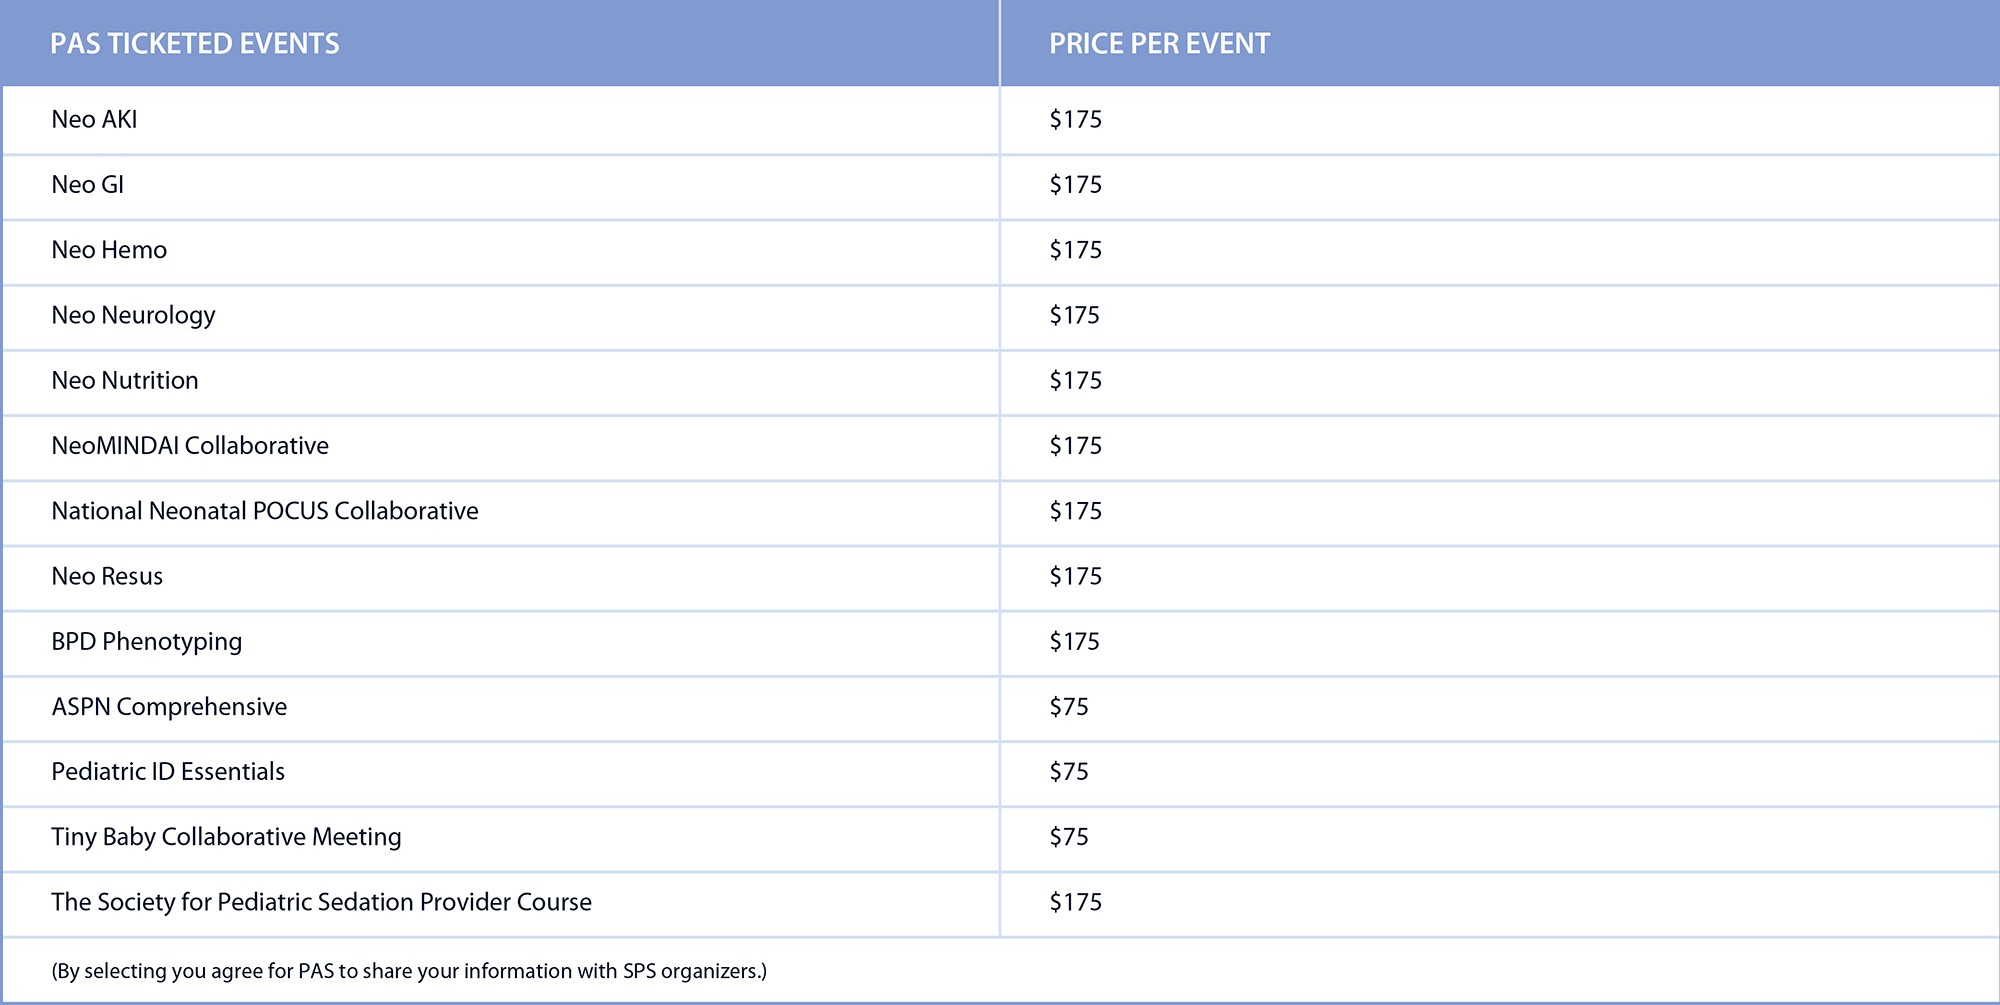The height and width of the screenshot is (1005, 2000).
Task: Click the $75 price for Tiny Baby Meeting
Action: (x=1069, y=837)
